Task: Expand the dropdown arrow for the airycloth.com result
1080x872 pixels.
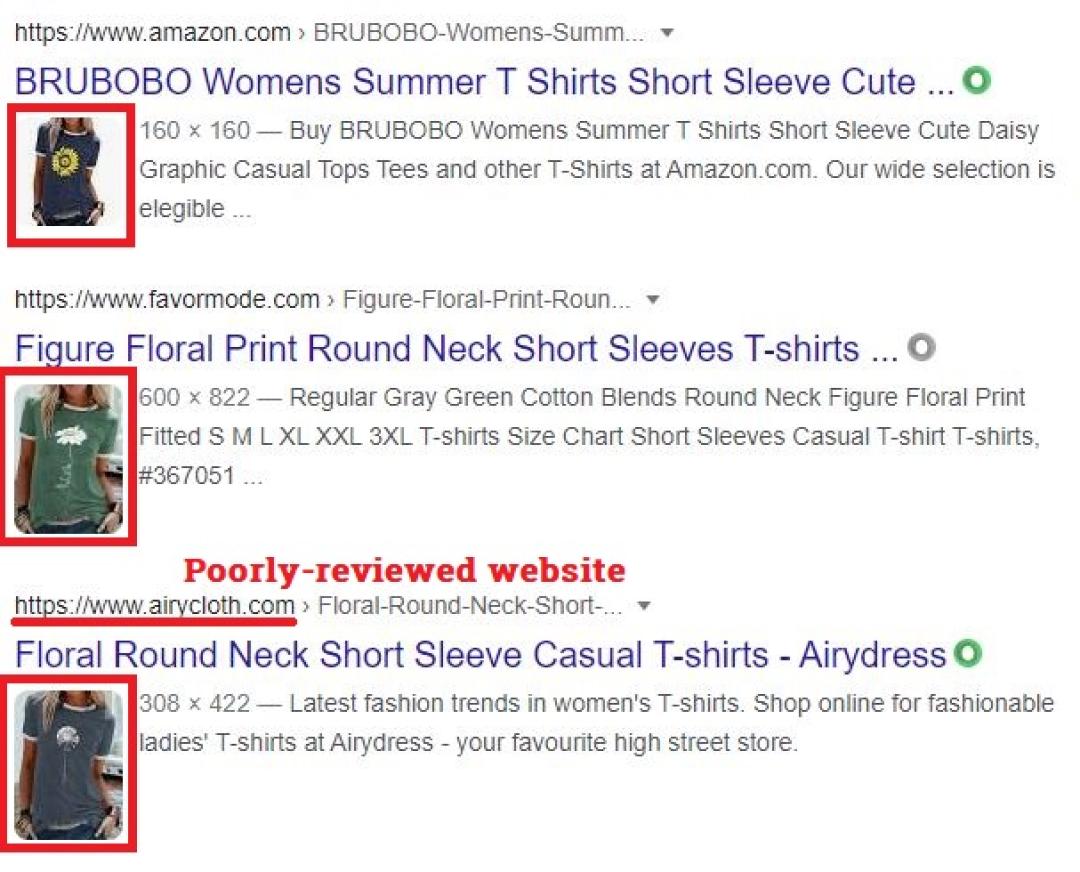Action: click(644, 606)
